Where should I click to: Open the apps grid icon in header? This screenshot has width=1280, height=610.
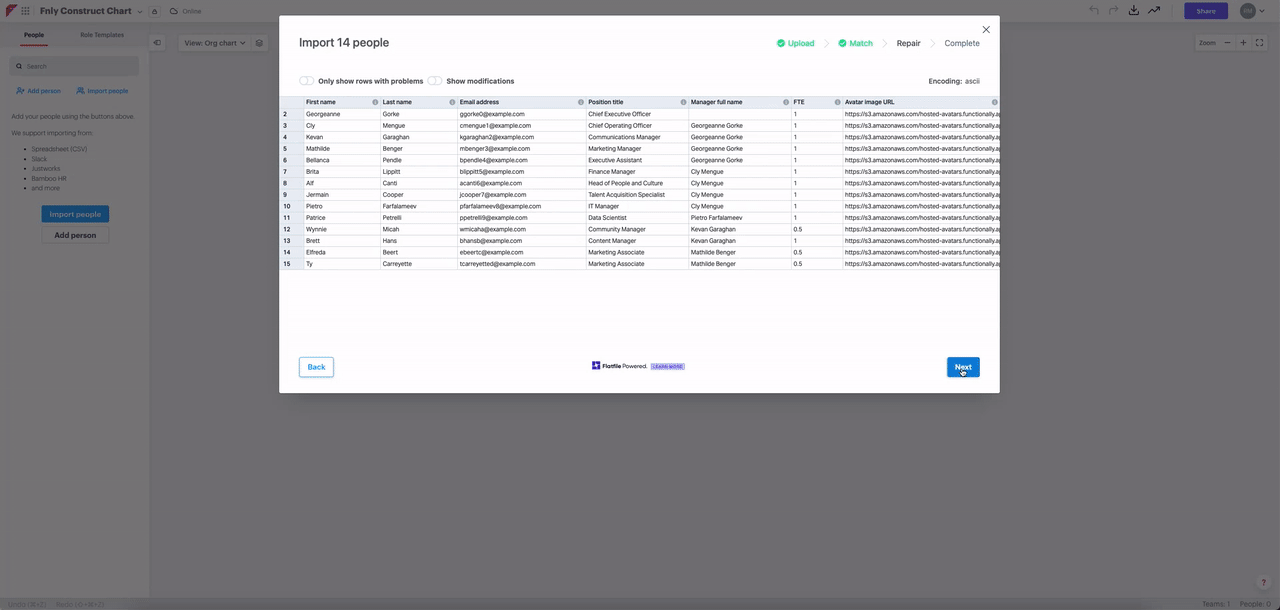point(26,11)
